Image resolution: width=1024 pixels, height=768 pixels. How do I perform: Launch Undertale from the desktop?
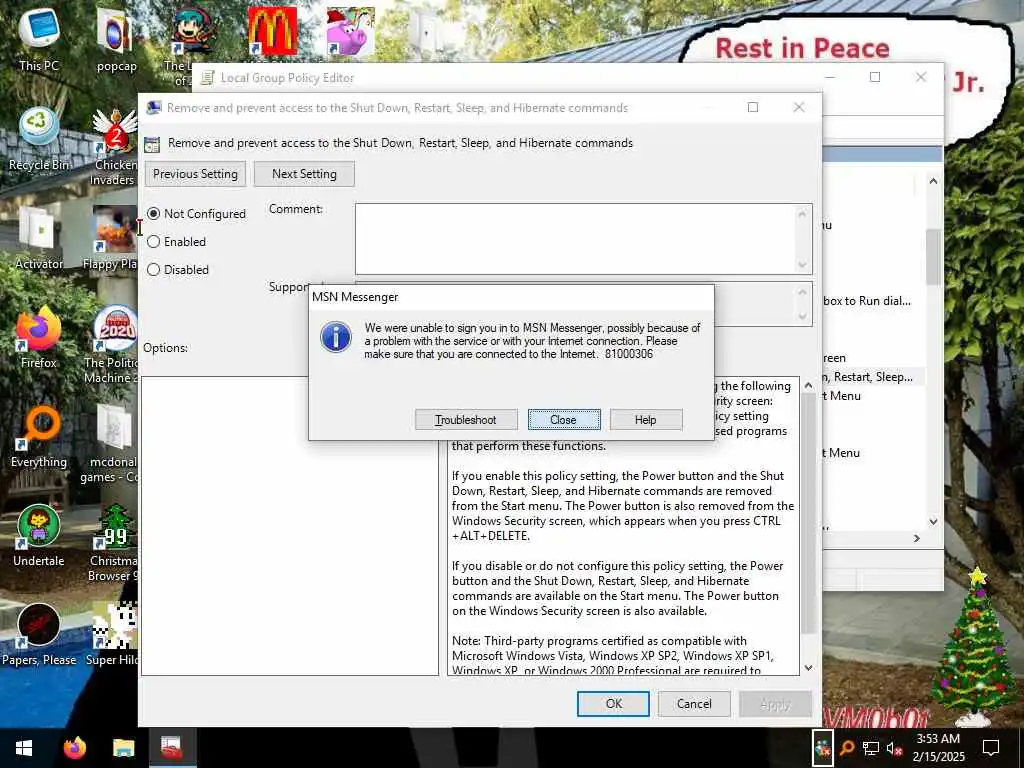click(39, 536)
